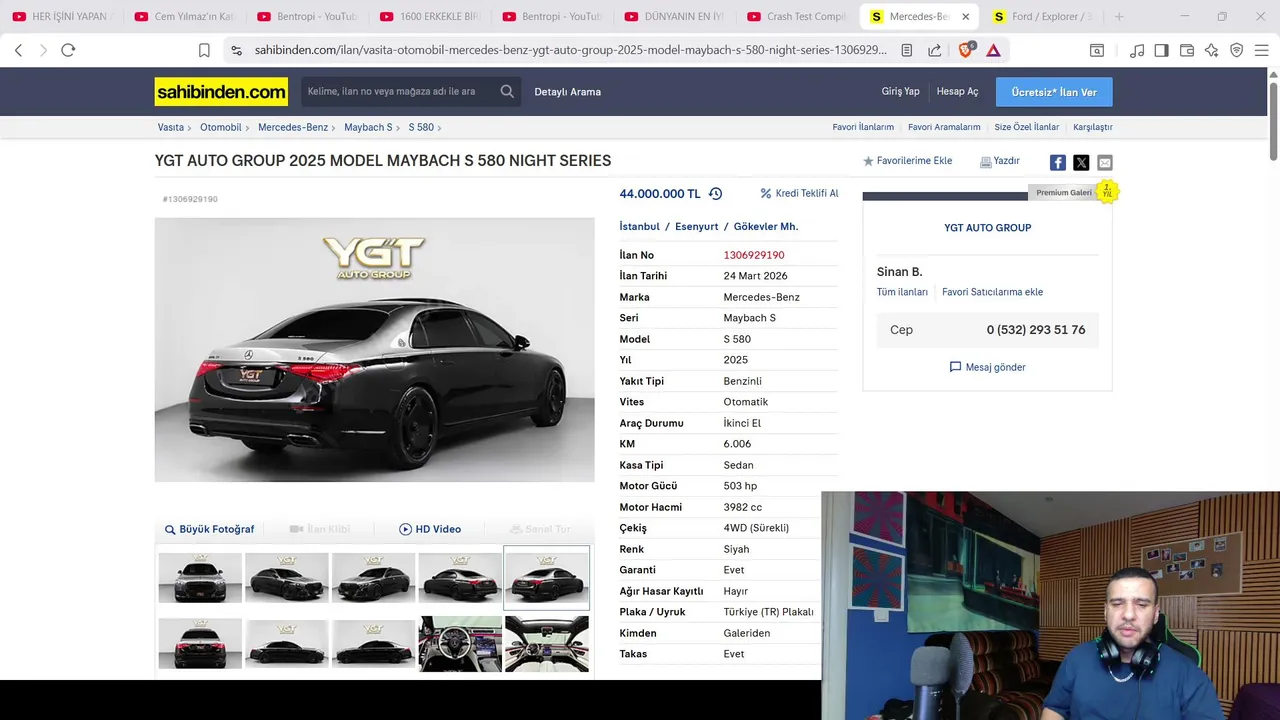The height and width of the screenshot is (720, 1280).
Task: Click the Gökevler Mh. location link
Action: (x=766, y=227)
